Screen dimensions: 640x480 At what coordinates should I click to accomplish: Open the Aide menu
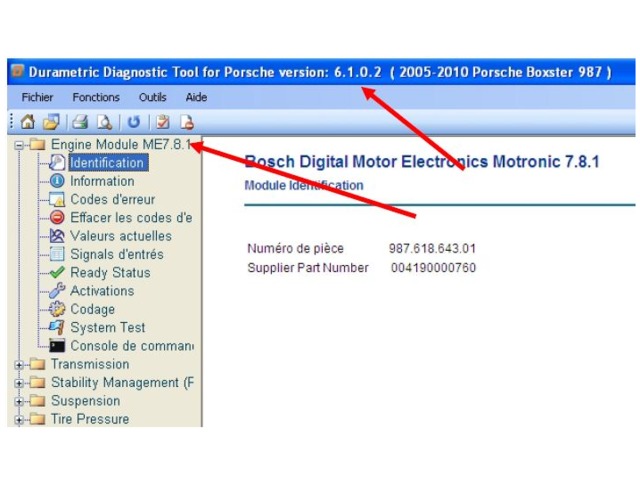coord(196,97)
